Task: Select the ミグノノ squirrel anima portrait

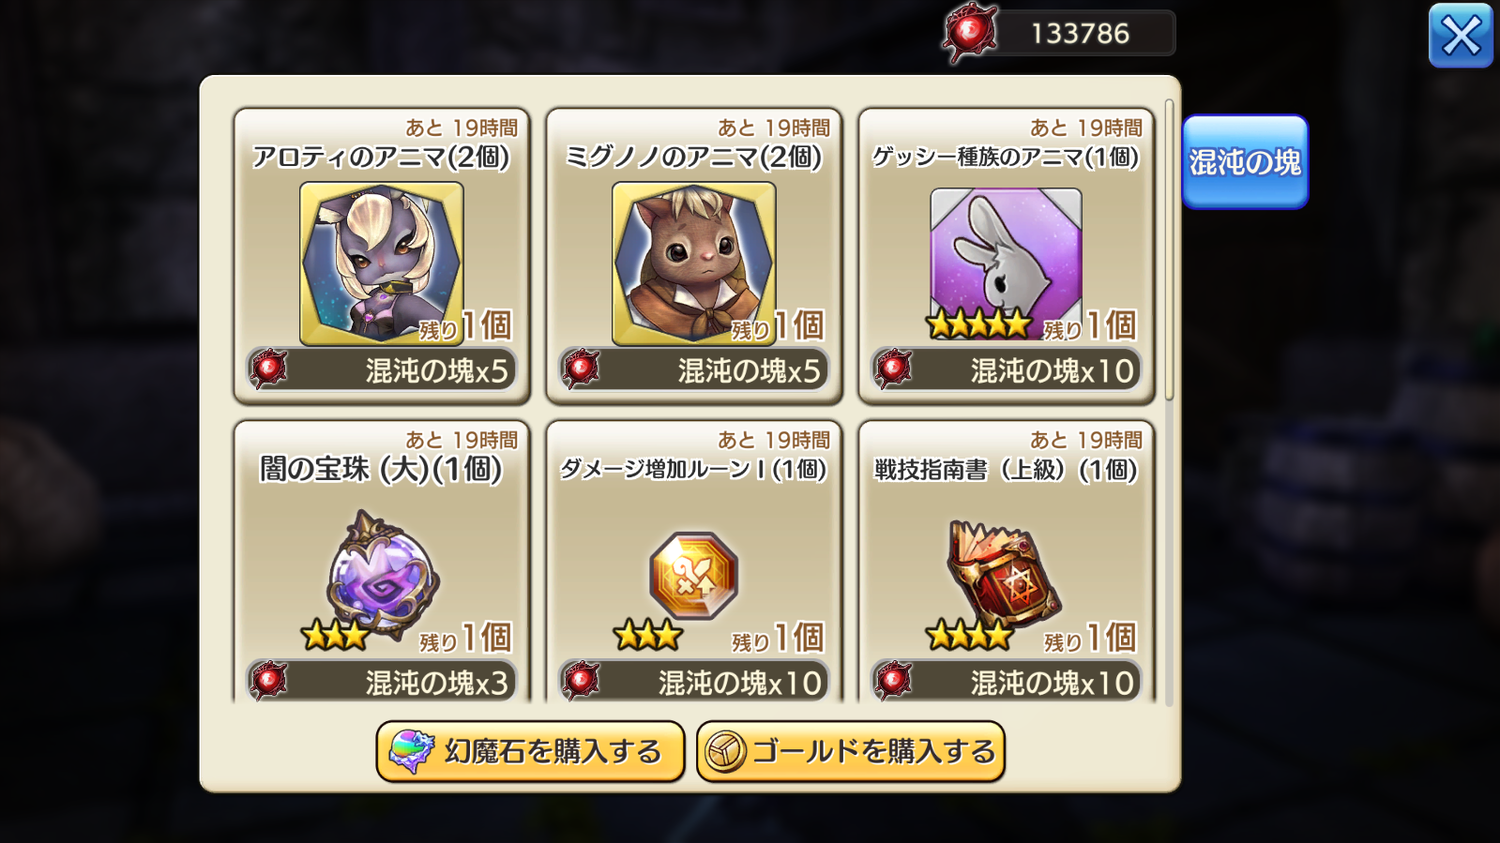Action: [694, 264]
